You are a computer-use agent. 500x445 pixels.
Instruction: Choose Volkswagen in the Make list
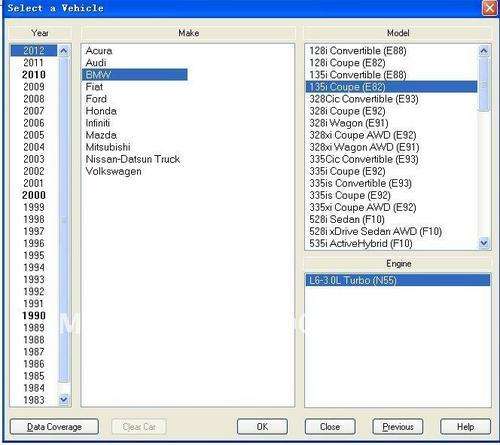click(x=113, y=171)
